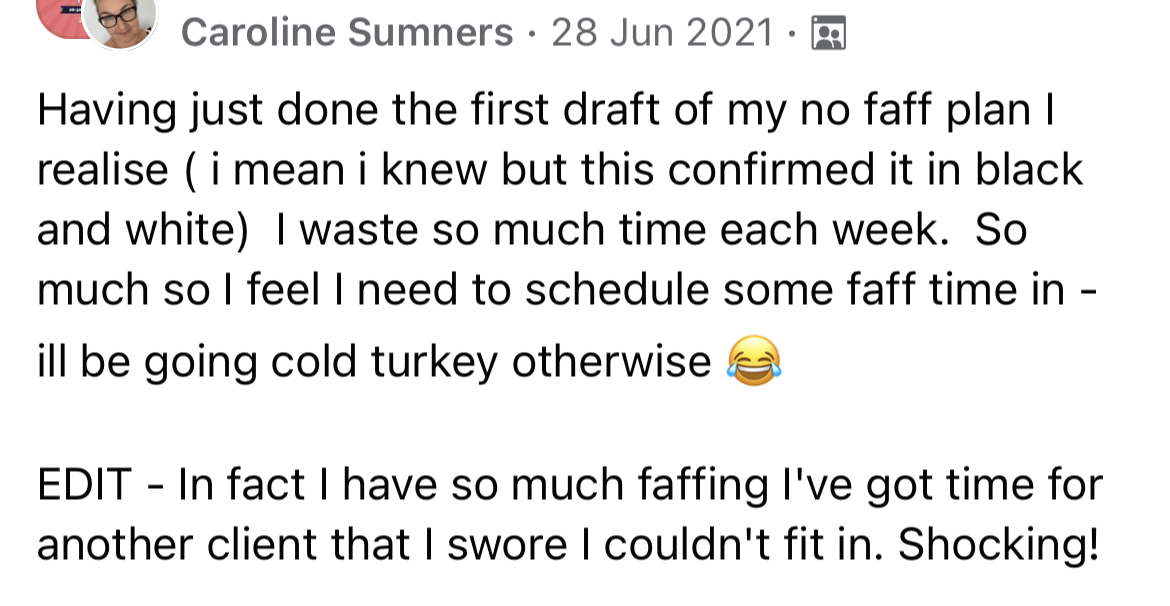Screen dimensions: 1170x606
Task: Click the phrase "each week" in post
Action: [x=850, y=230]
